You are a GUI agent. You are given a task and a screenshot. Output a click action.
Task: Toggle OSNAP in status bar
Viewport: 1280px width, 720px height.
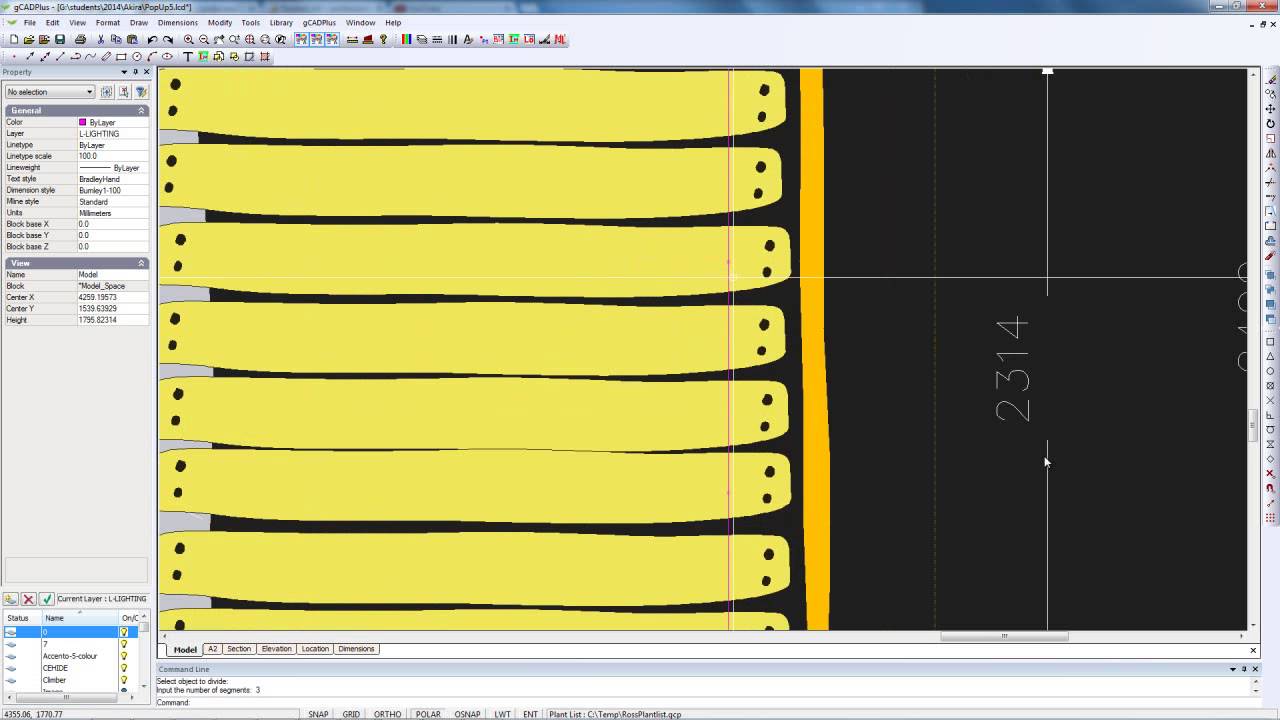click(x=467, y=714)
